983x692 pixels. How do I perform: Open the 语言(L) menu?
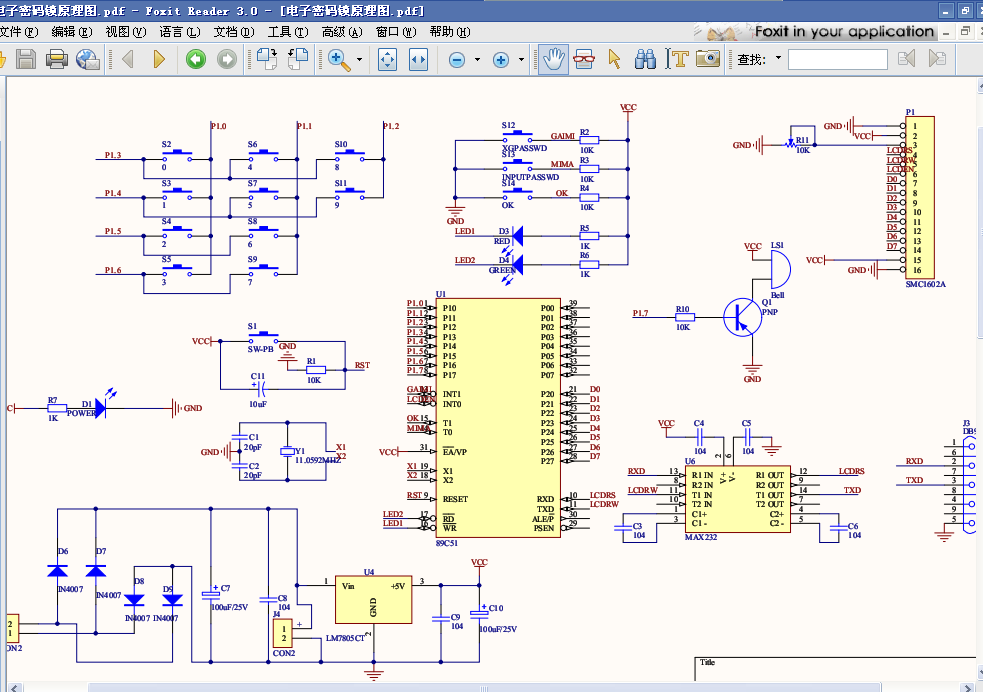[x=180, y=31]
